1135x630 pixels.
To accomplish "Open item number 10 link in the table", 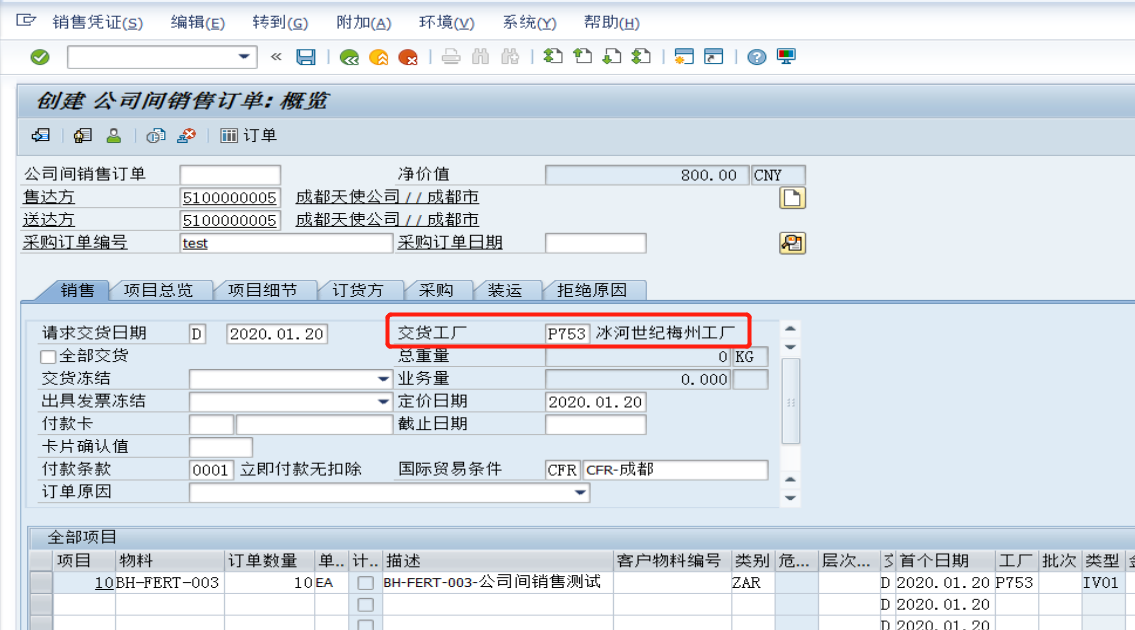I will (x=104, y=582).
